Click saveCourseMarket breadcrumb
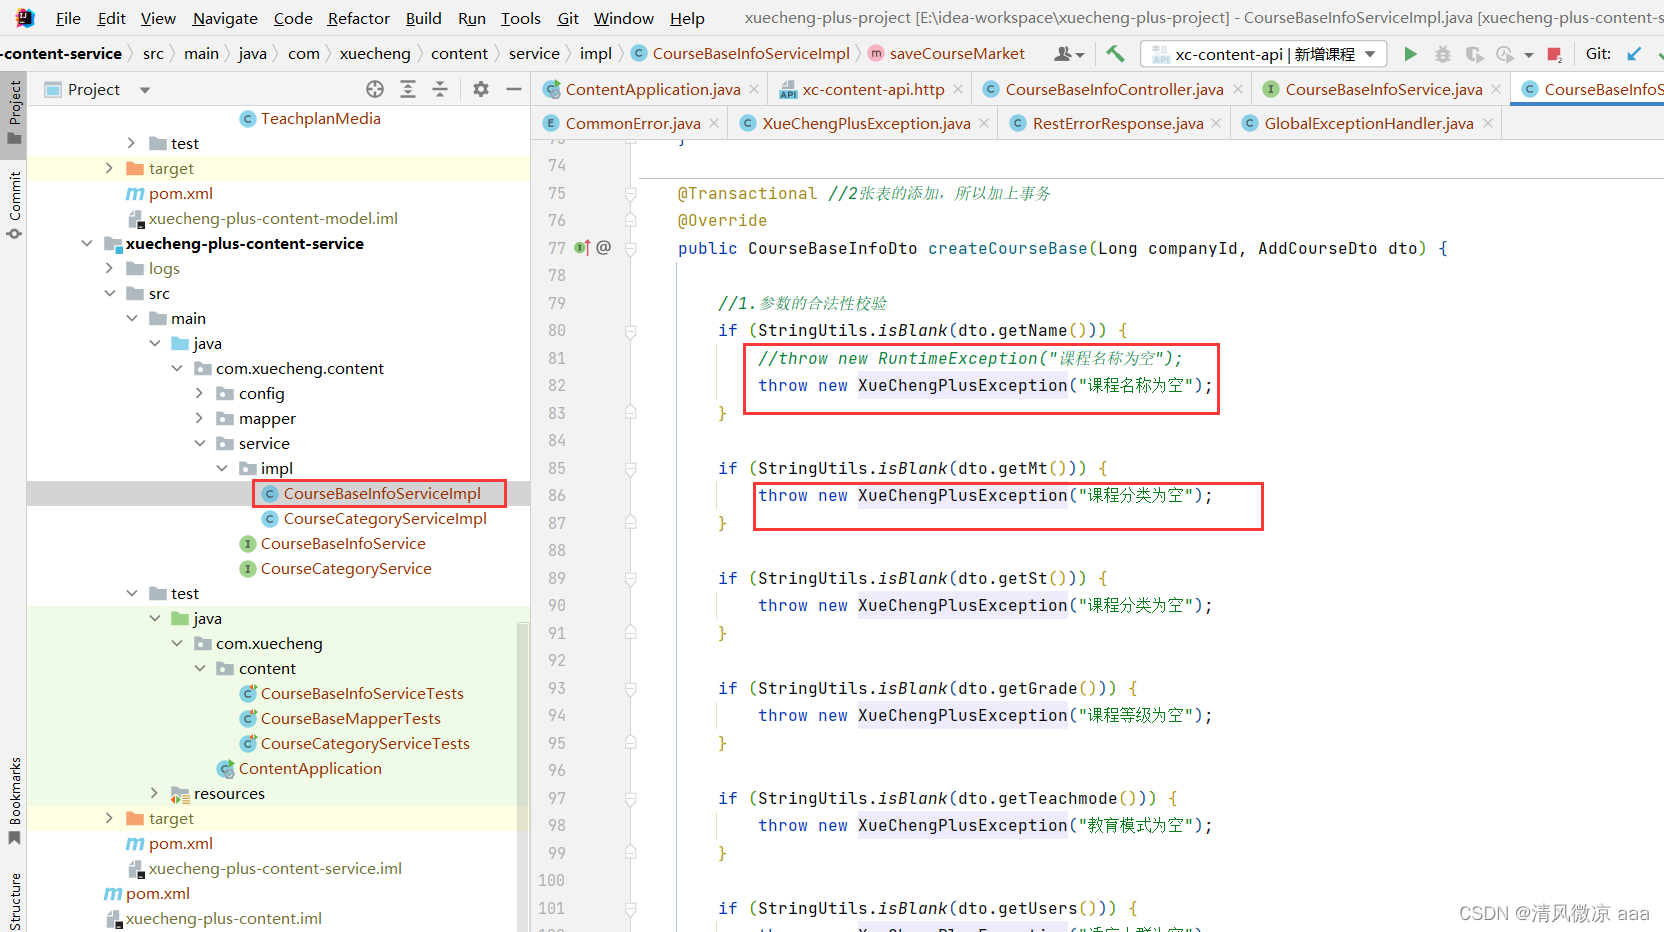Viewport: 1664px width, 932px height. [957, 54]
